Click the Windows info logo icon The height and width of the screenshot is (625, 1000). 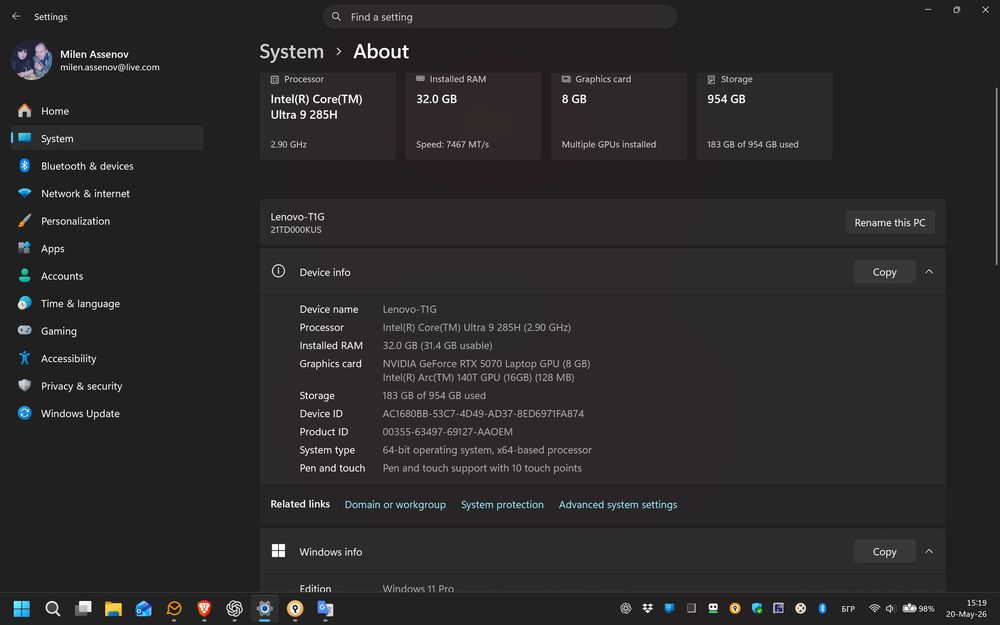pos(279,551)
